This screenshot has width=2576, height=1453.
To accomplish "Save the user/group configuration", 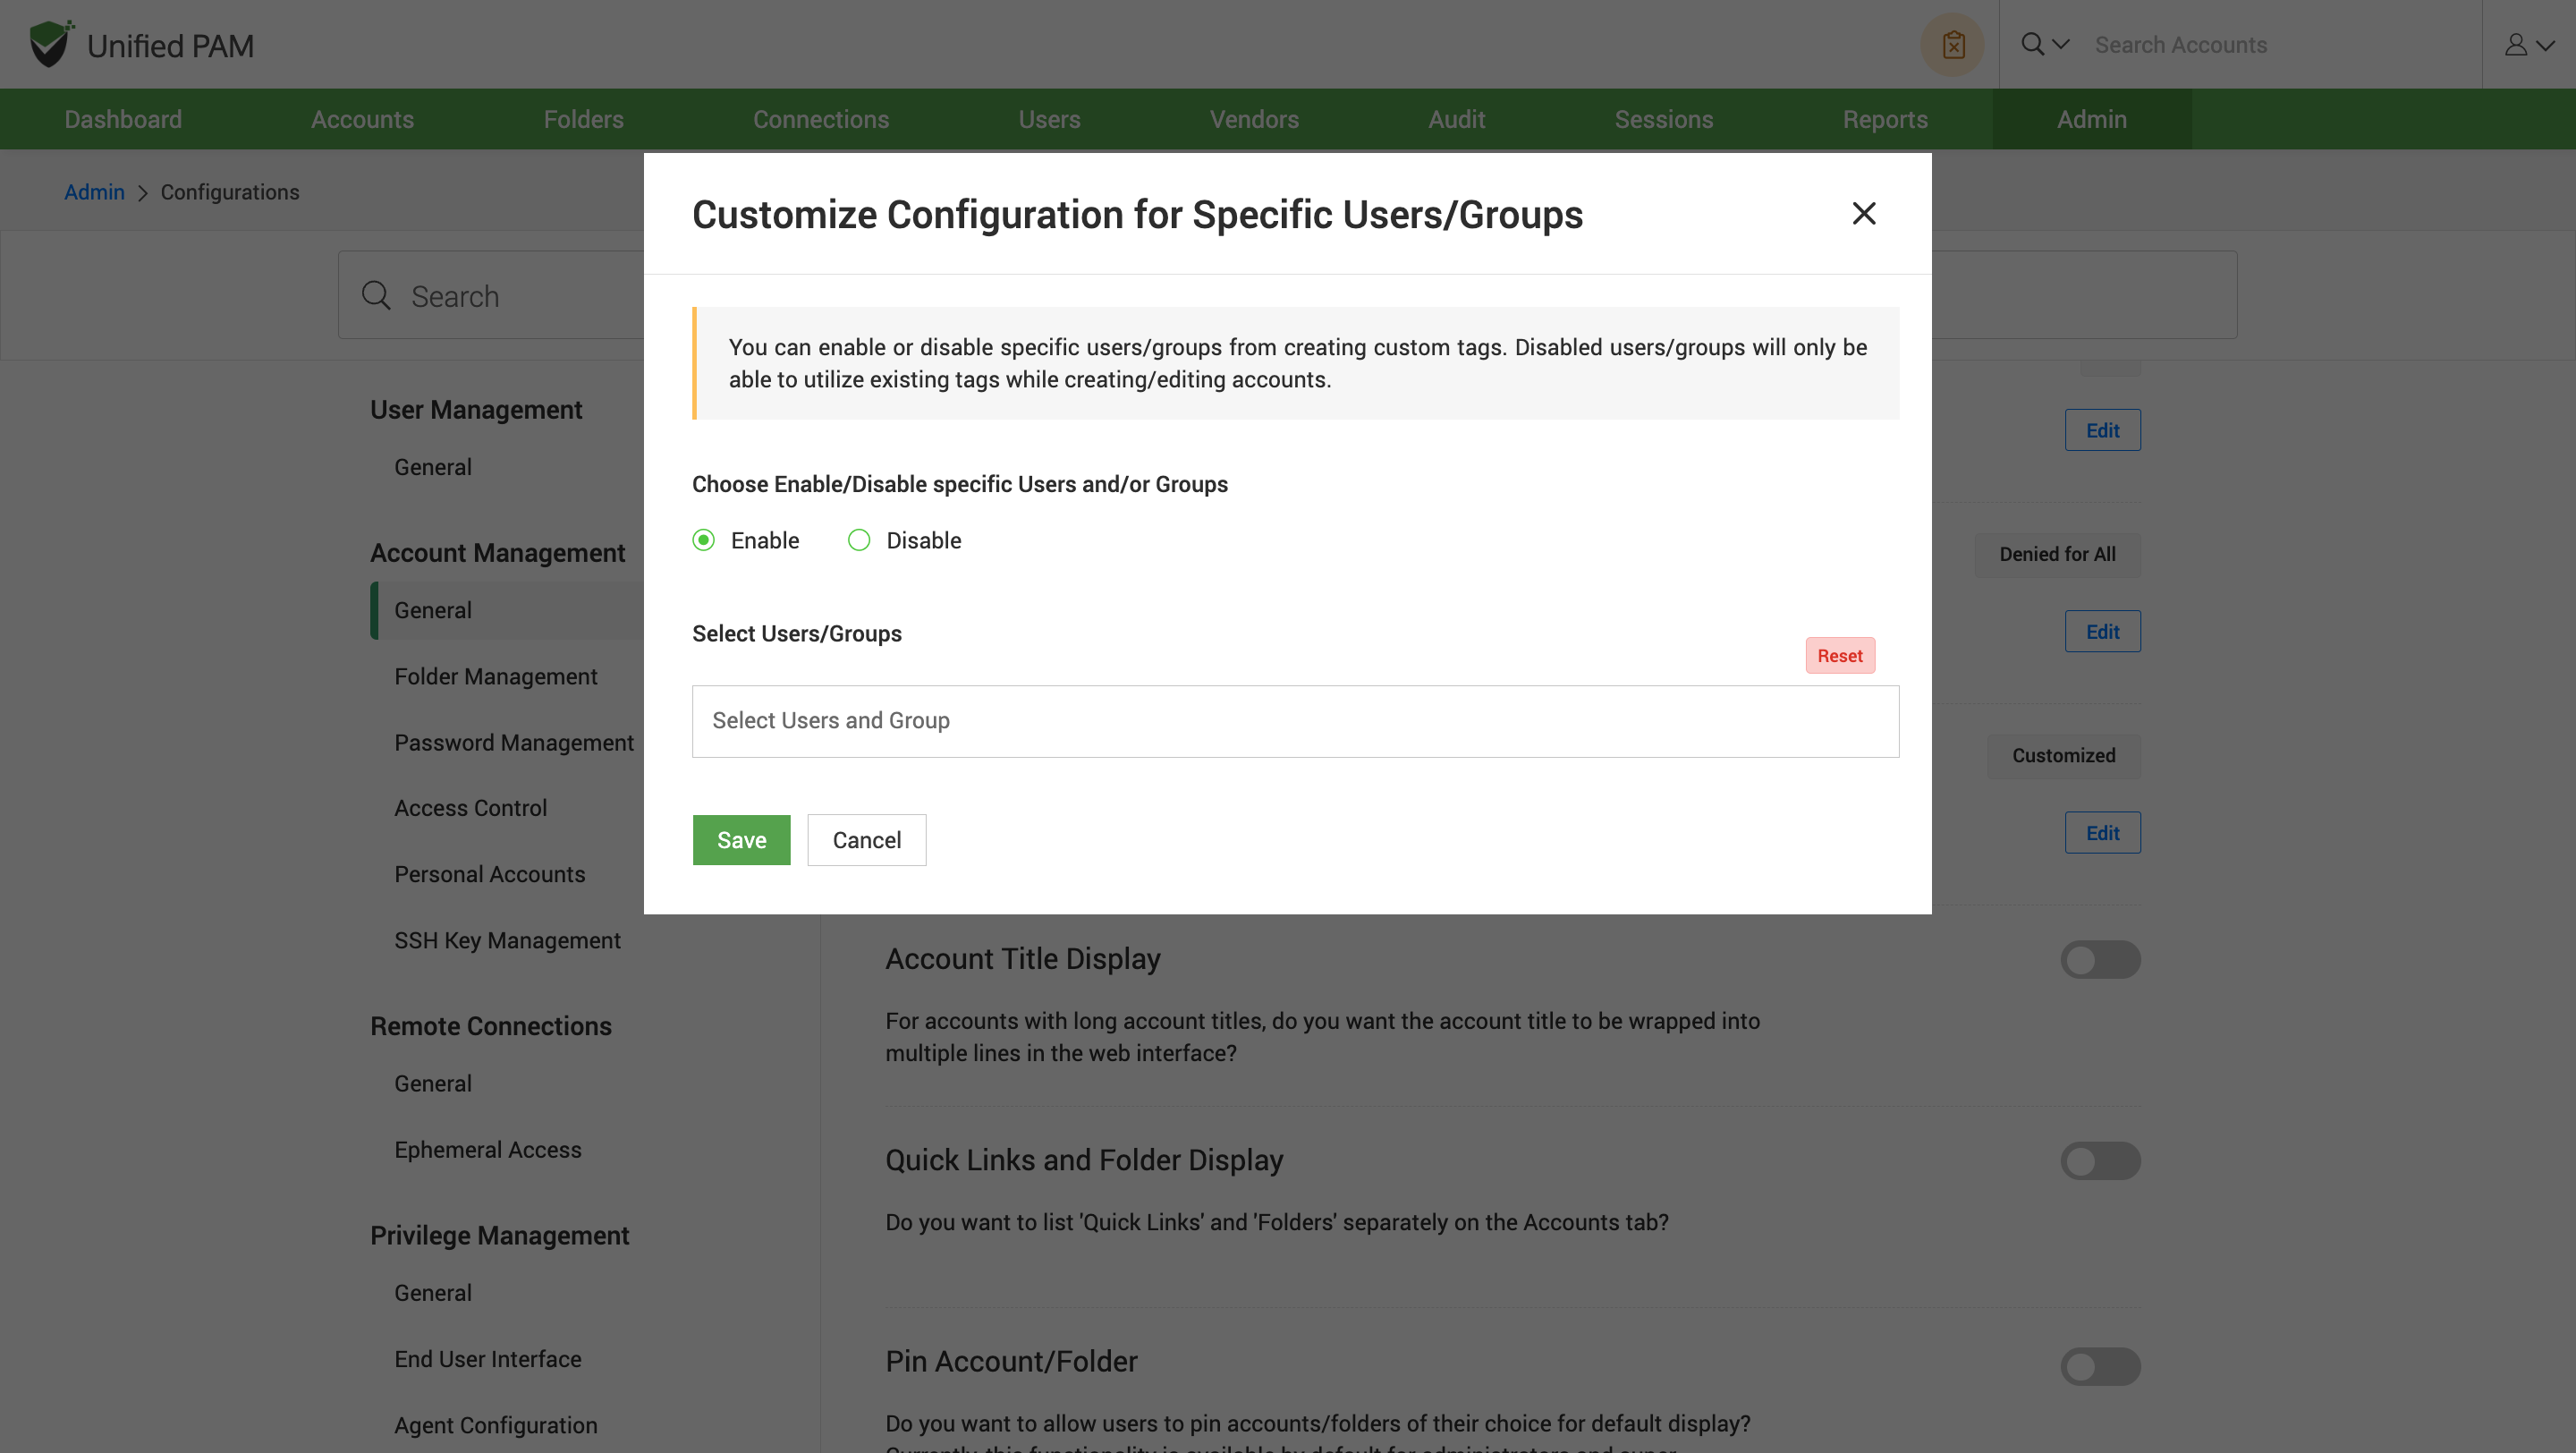I will point(741,840).
